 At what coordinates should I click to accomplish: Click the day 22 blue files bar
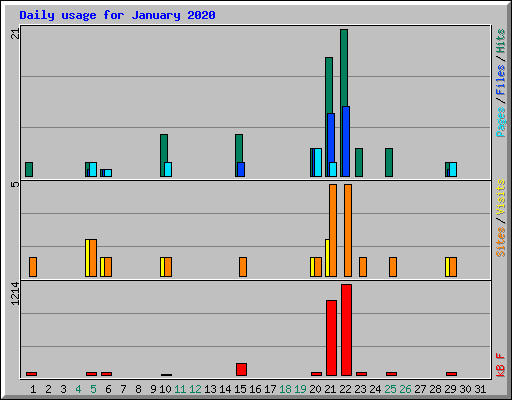point(346,141)
